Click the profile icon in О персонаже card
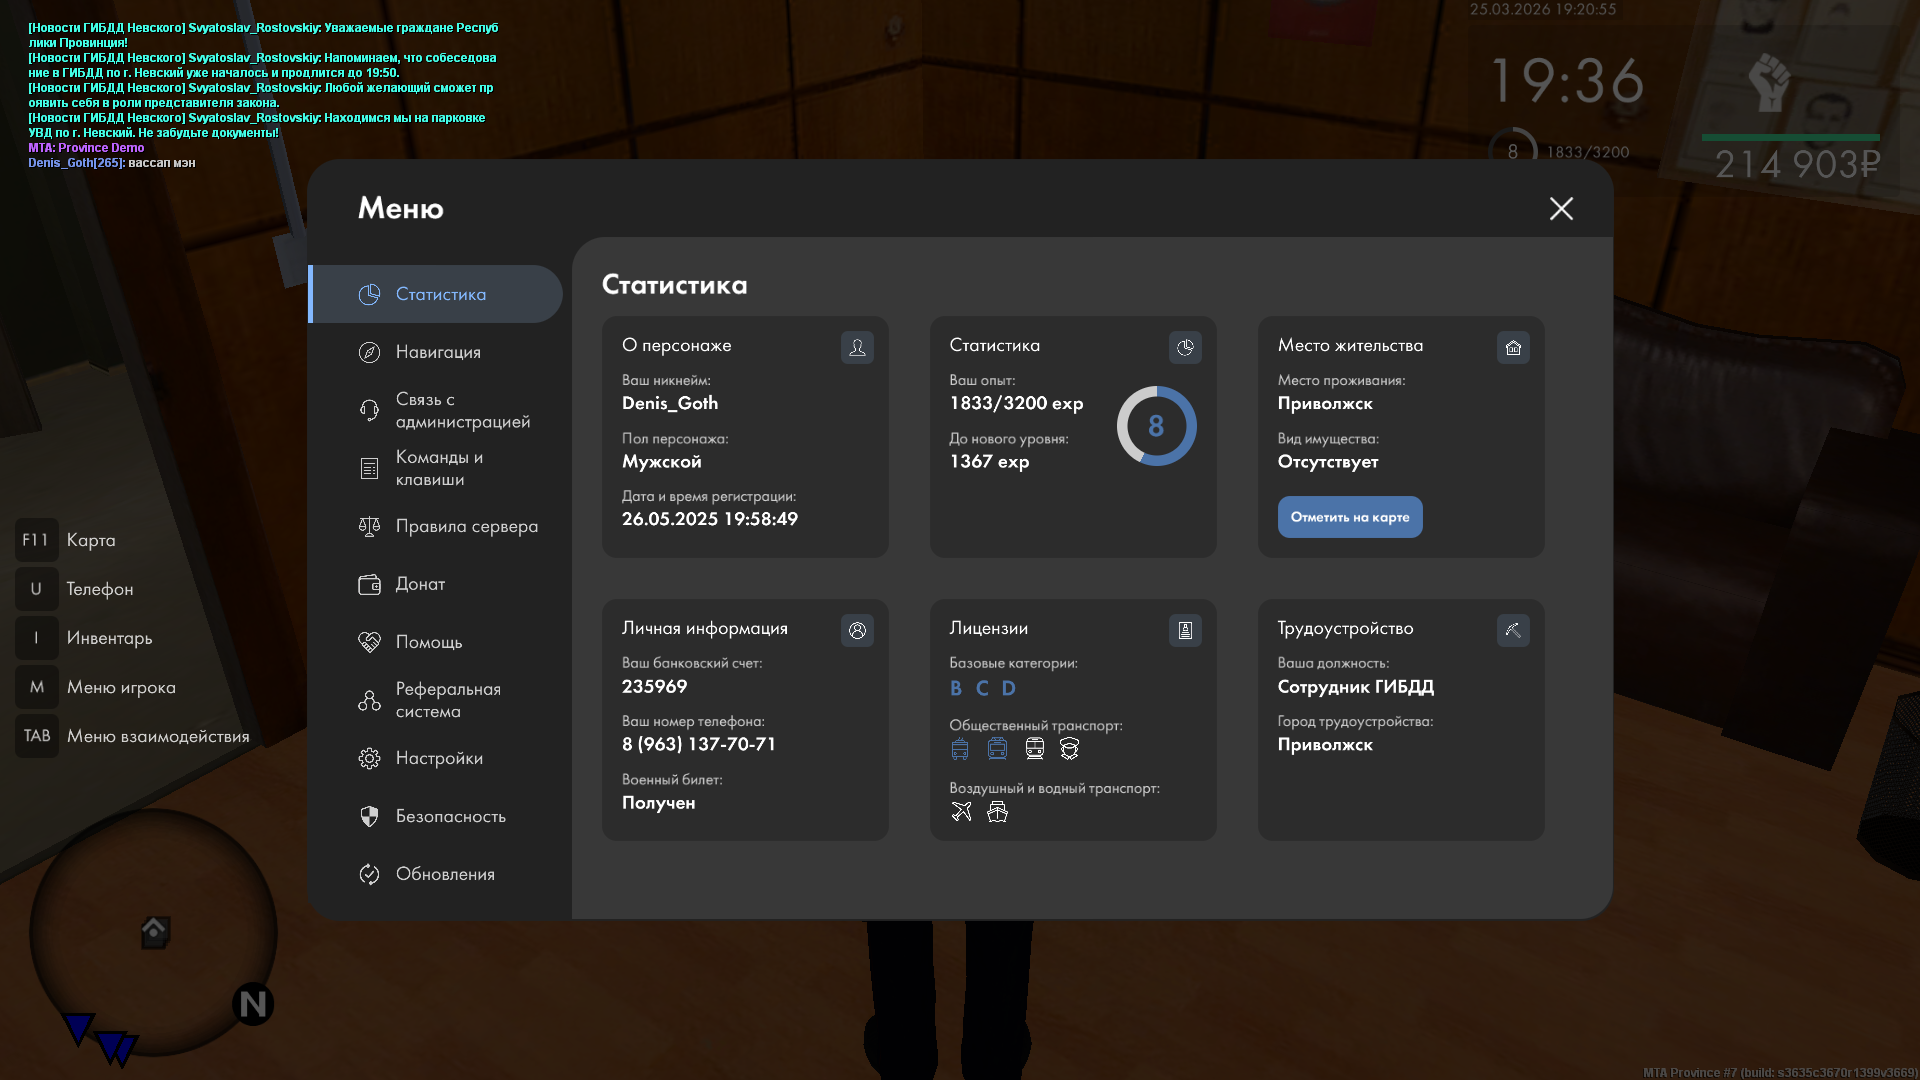This screenshot has height=1080, width=1920. [x=857, y=347]
